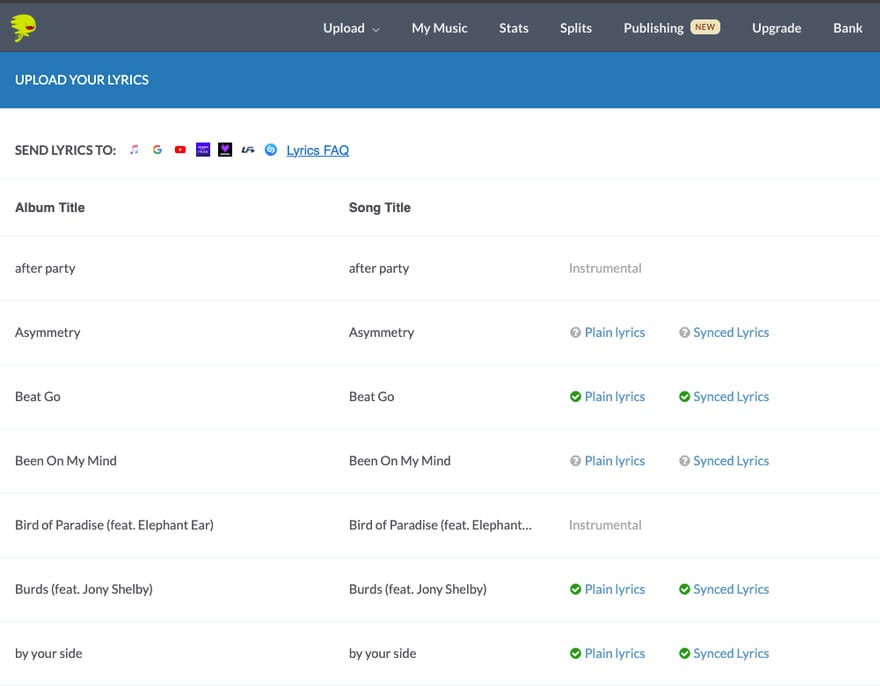
Task: Click green check beside Beat Go Synced Lyrics
Action: (x=684, y=396)
